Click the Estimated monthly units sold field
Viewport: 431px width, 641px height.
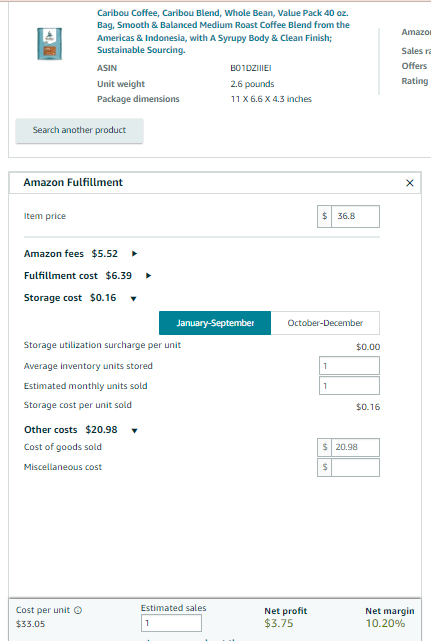click(x=349, y=385)
